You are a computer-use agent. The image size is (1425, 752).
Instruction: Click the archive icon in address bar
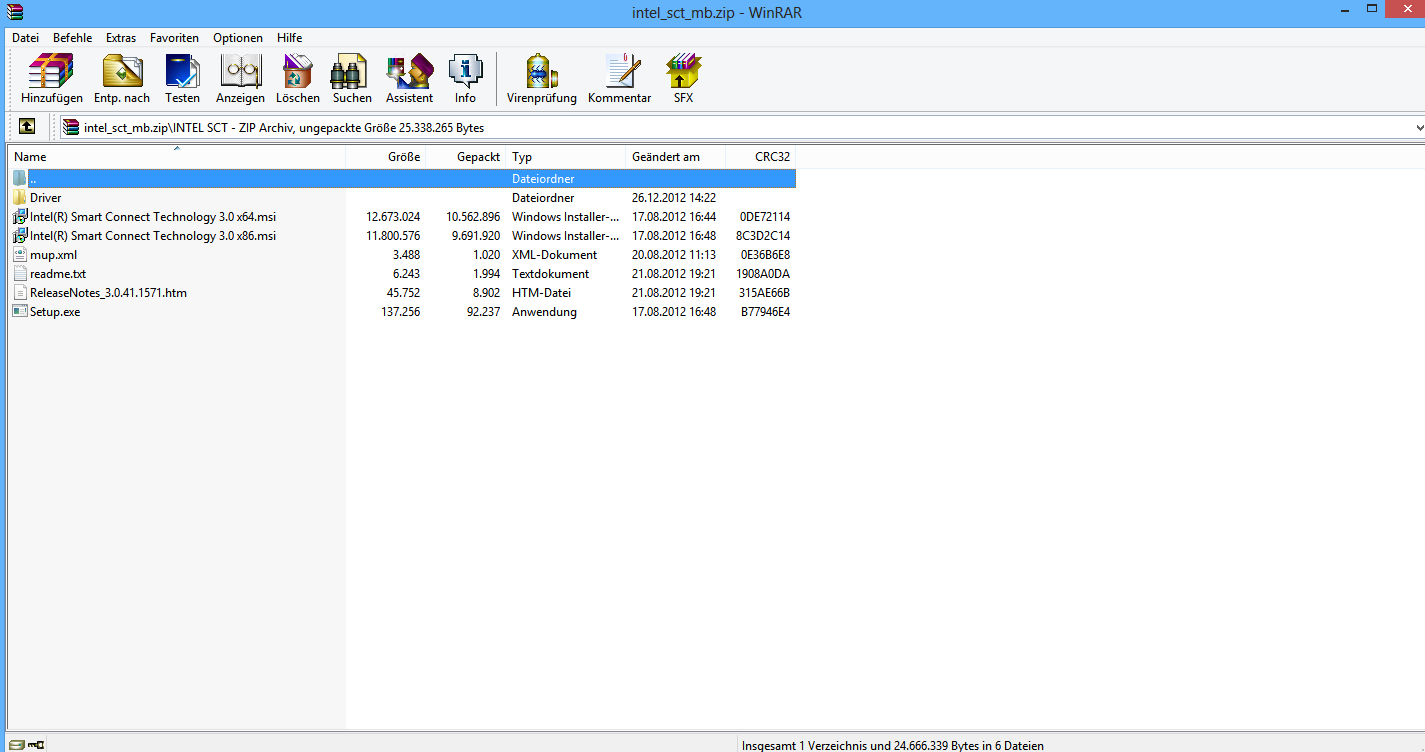[71, 127]
